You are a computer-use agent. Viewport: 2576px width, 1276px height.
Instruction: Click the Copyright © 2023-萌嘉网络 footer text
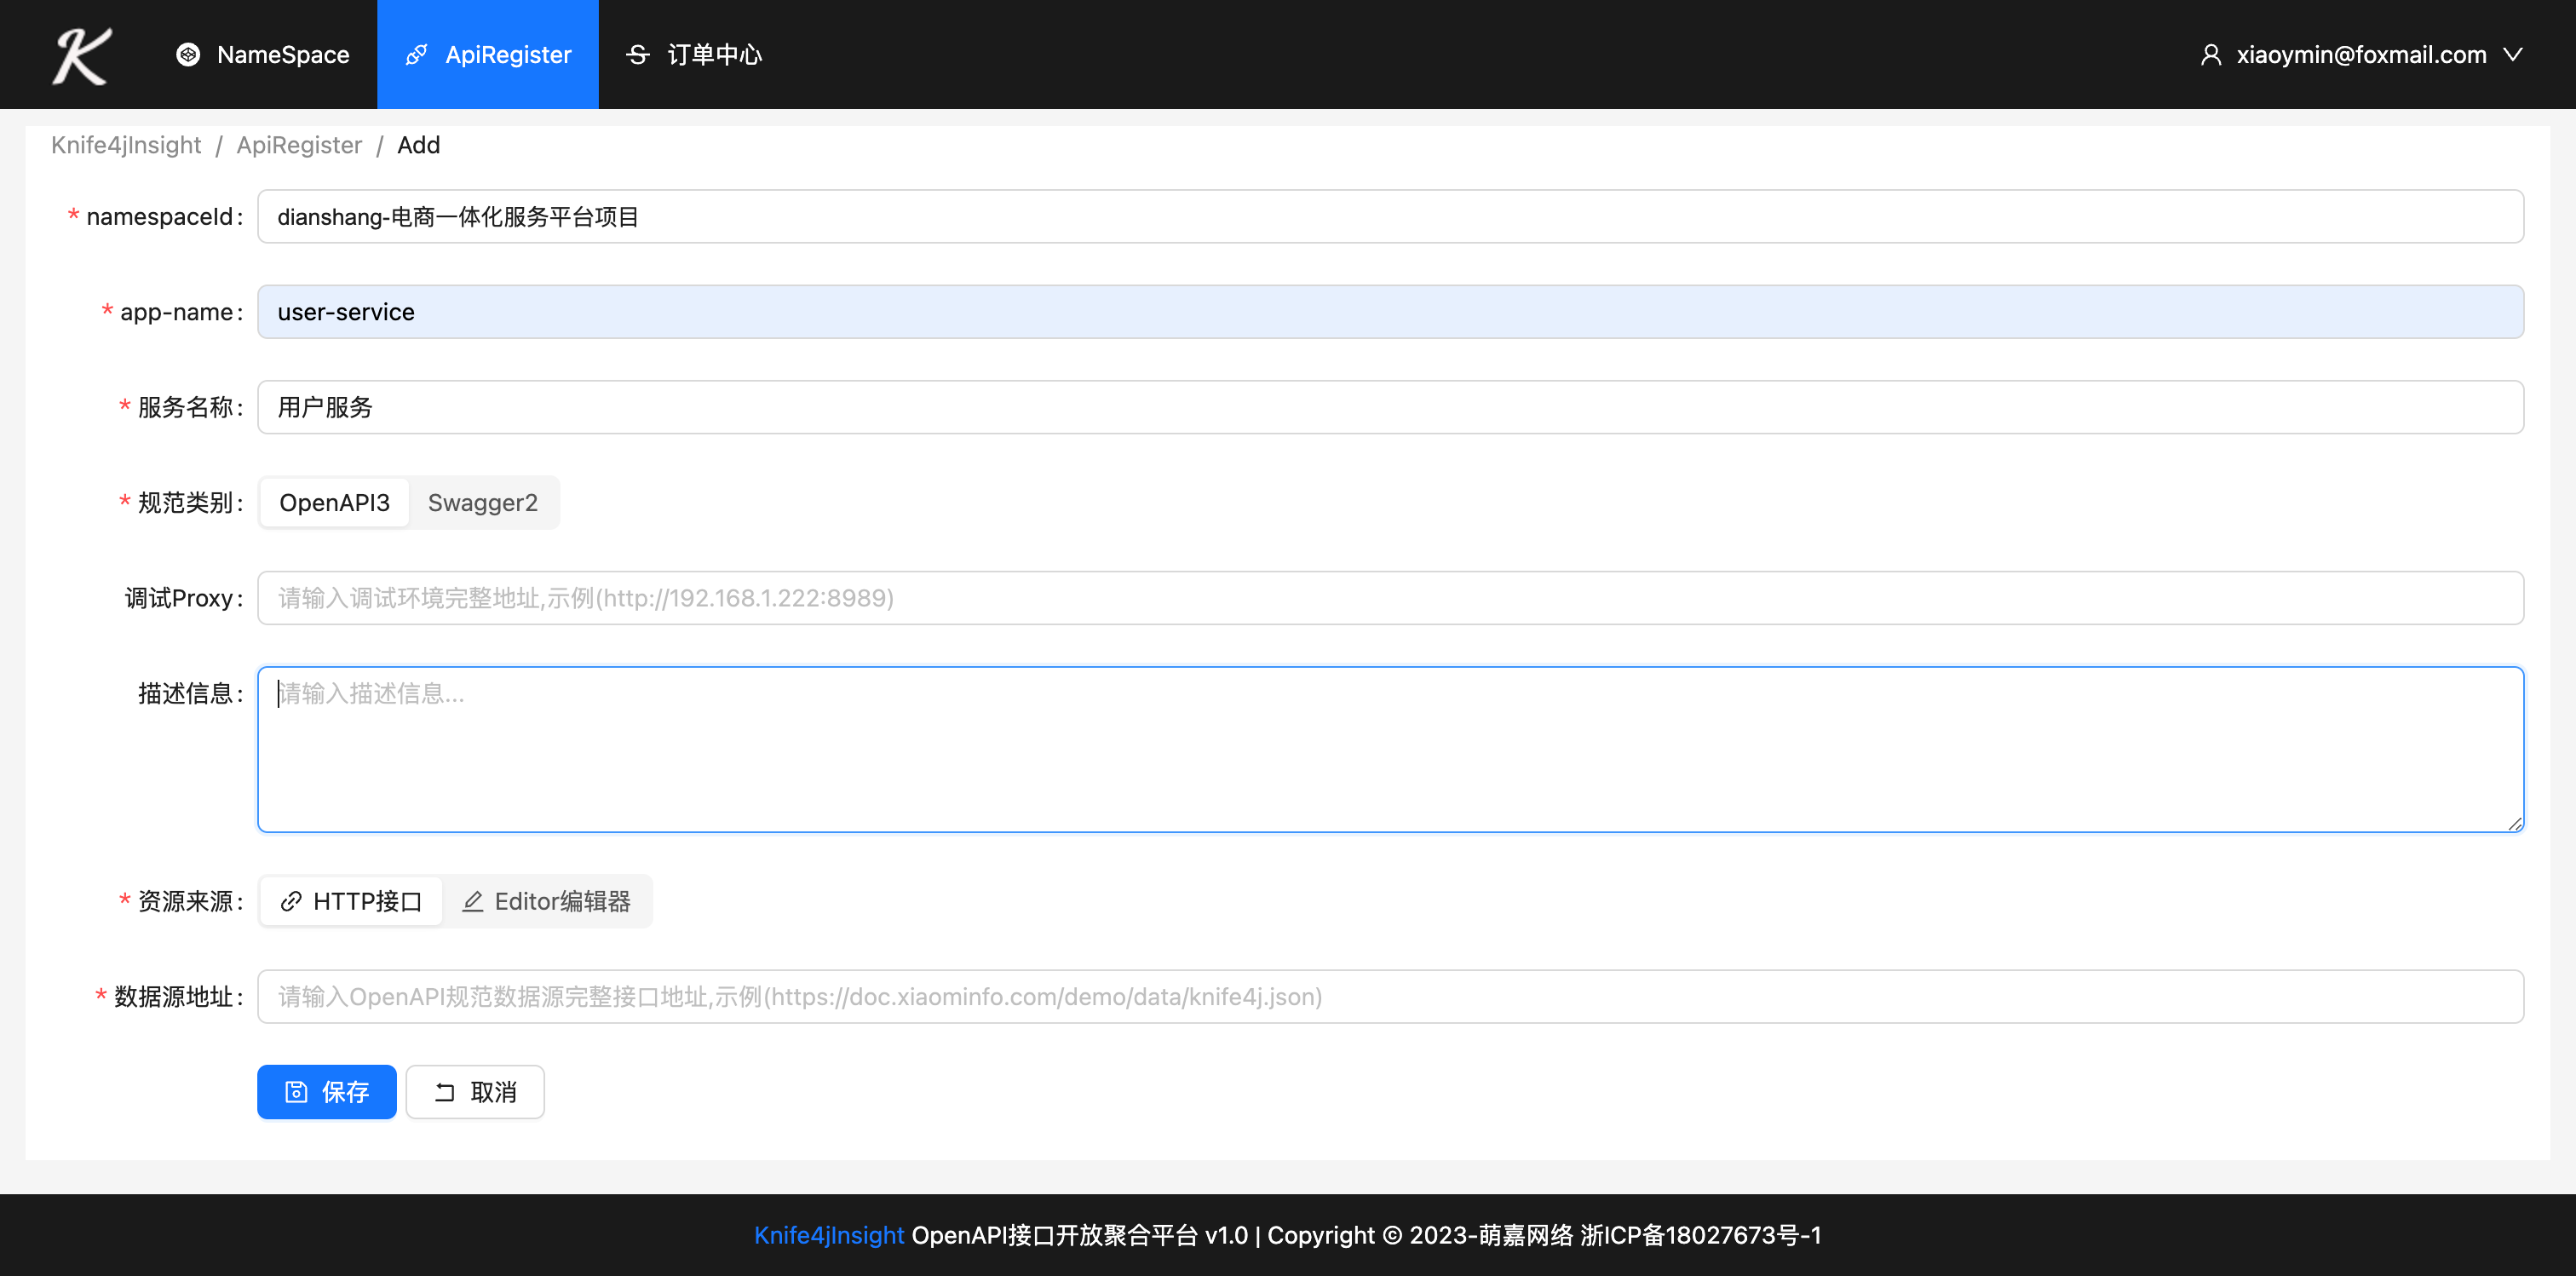pyautogui.click(x=1420, y=1235)
